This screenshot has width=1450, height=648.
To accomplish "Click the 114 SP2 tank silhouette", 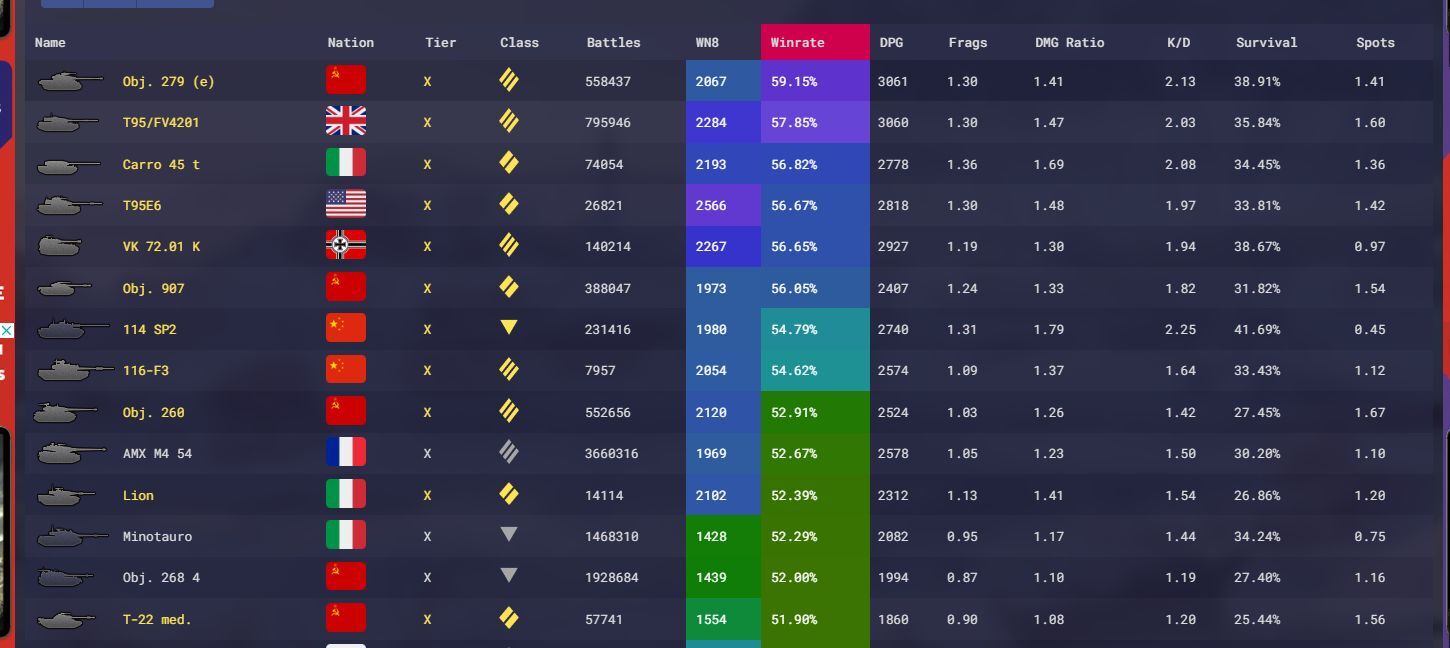I will (72, 329).
